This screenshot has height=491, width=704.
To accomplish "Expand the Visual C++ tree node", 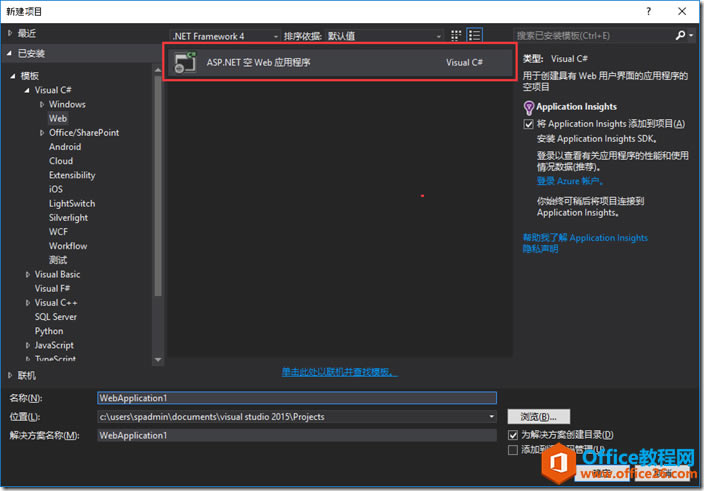I will pyautogui.click(x=27, y=302).
